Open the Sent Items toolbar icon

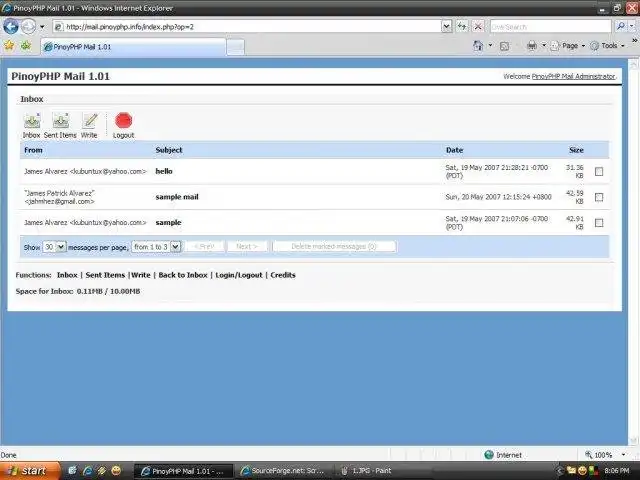tap(61, 121)
